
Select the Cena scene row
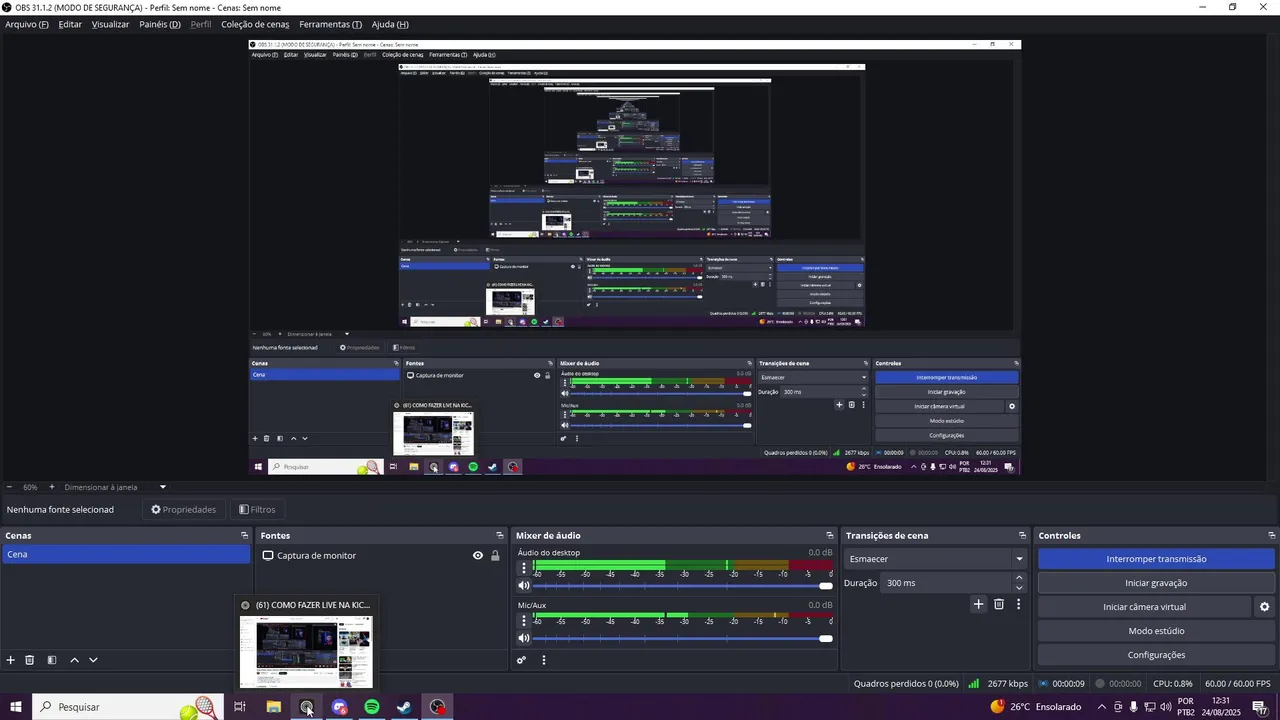[x=125, y=555]
